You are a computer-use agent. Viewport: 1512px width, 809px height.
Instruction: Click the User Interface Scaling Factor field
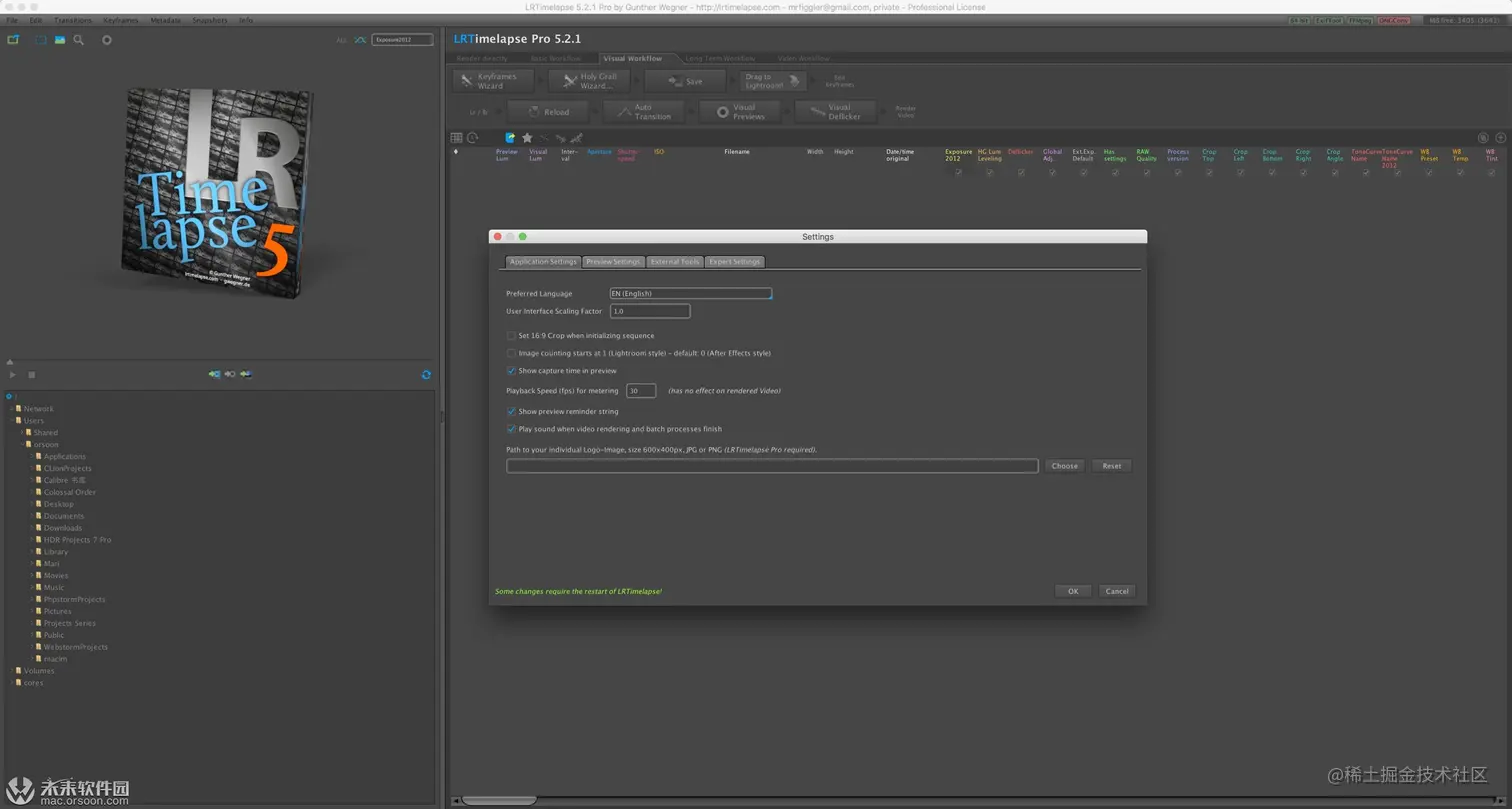click(650, 311)
